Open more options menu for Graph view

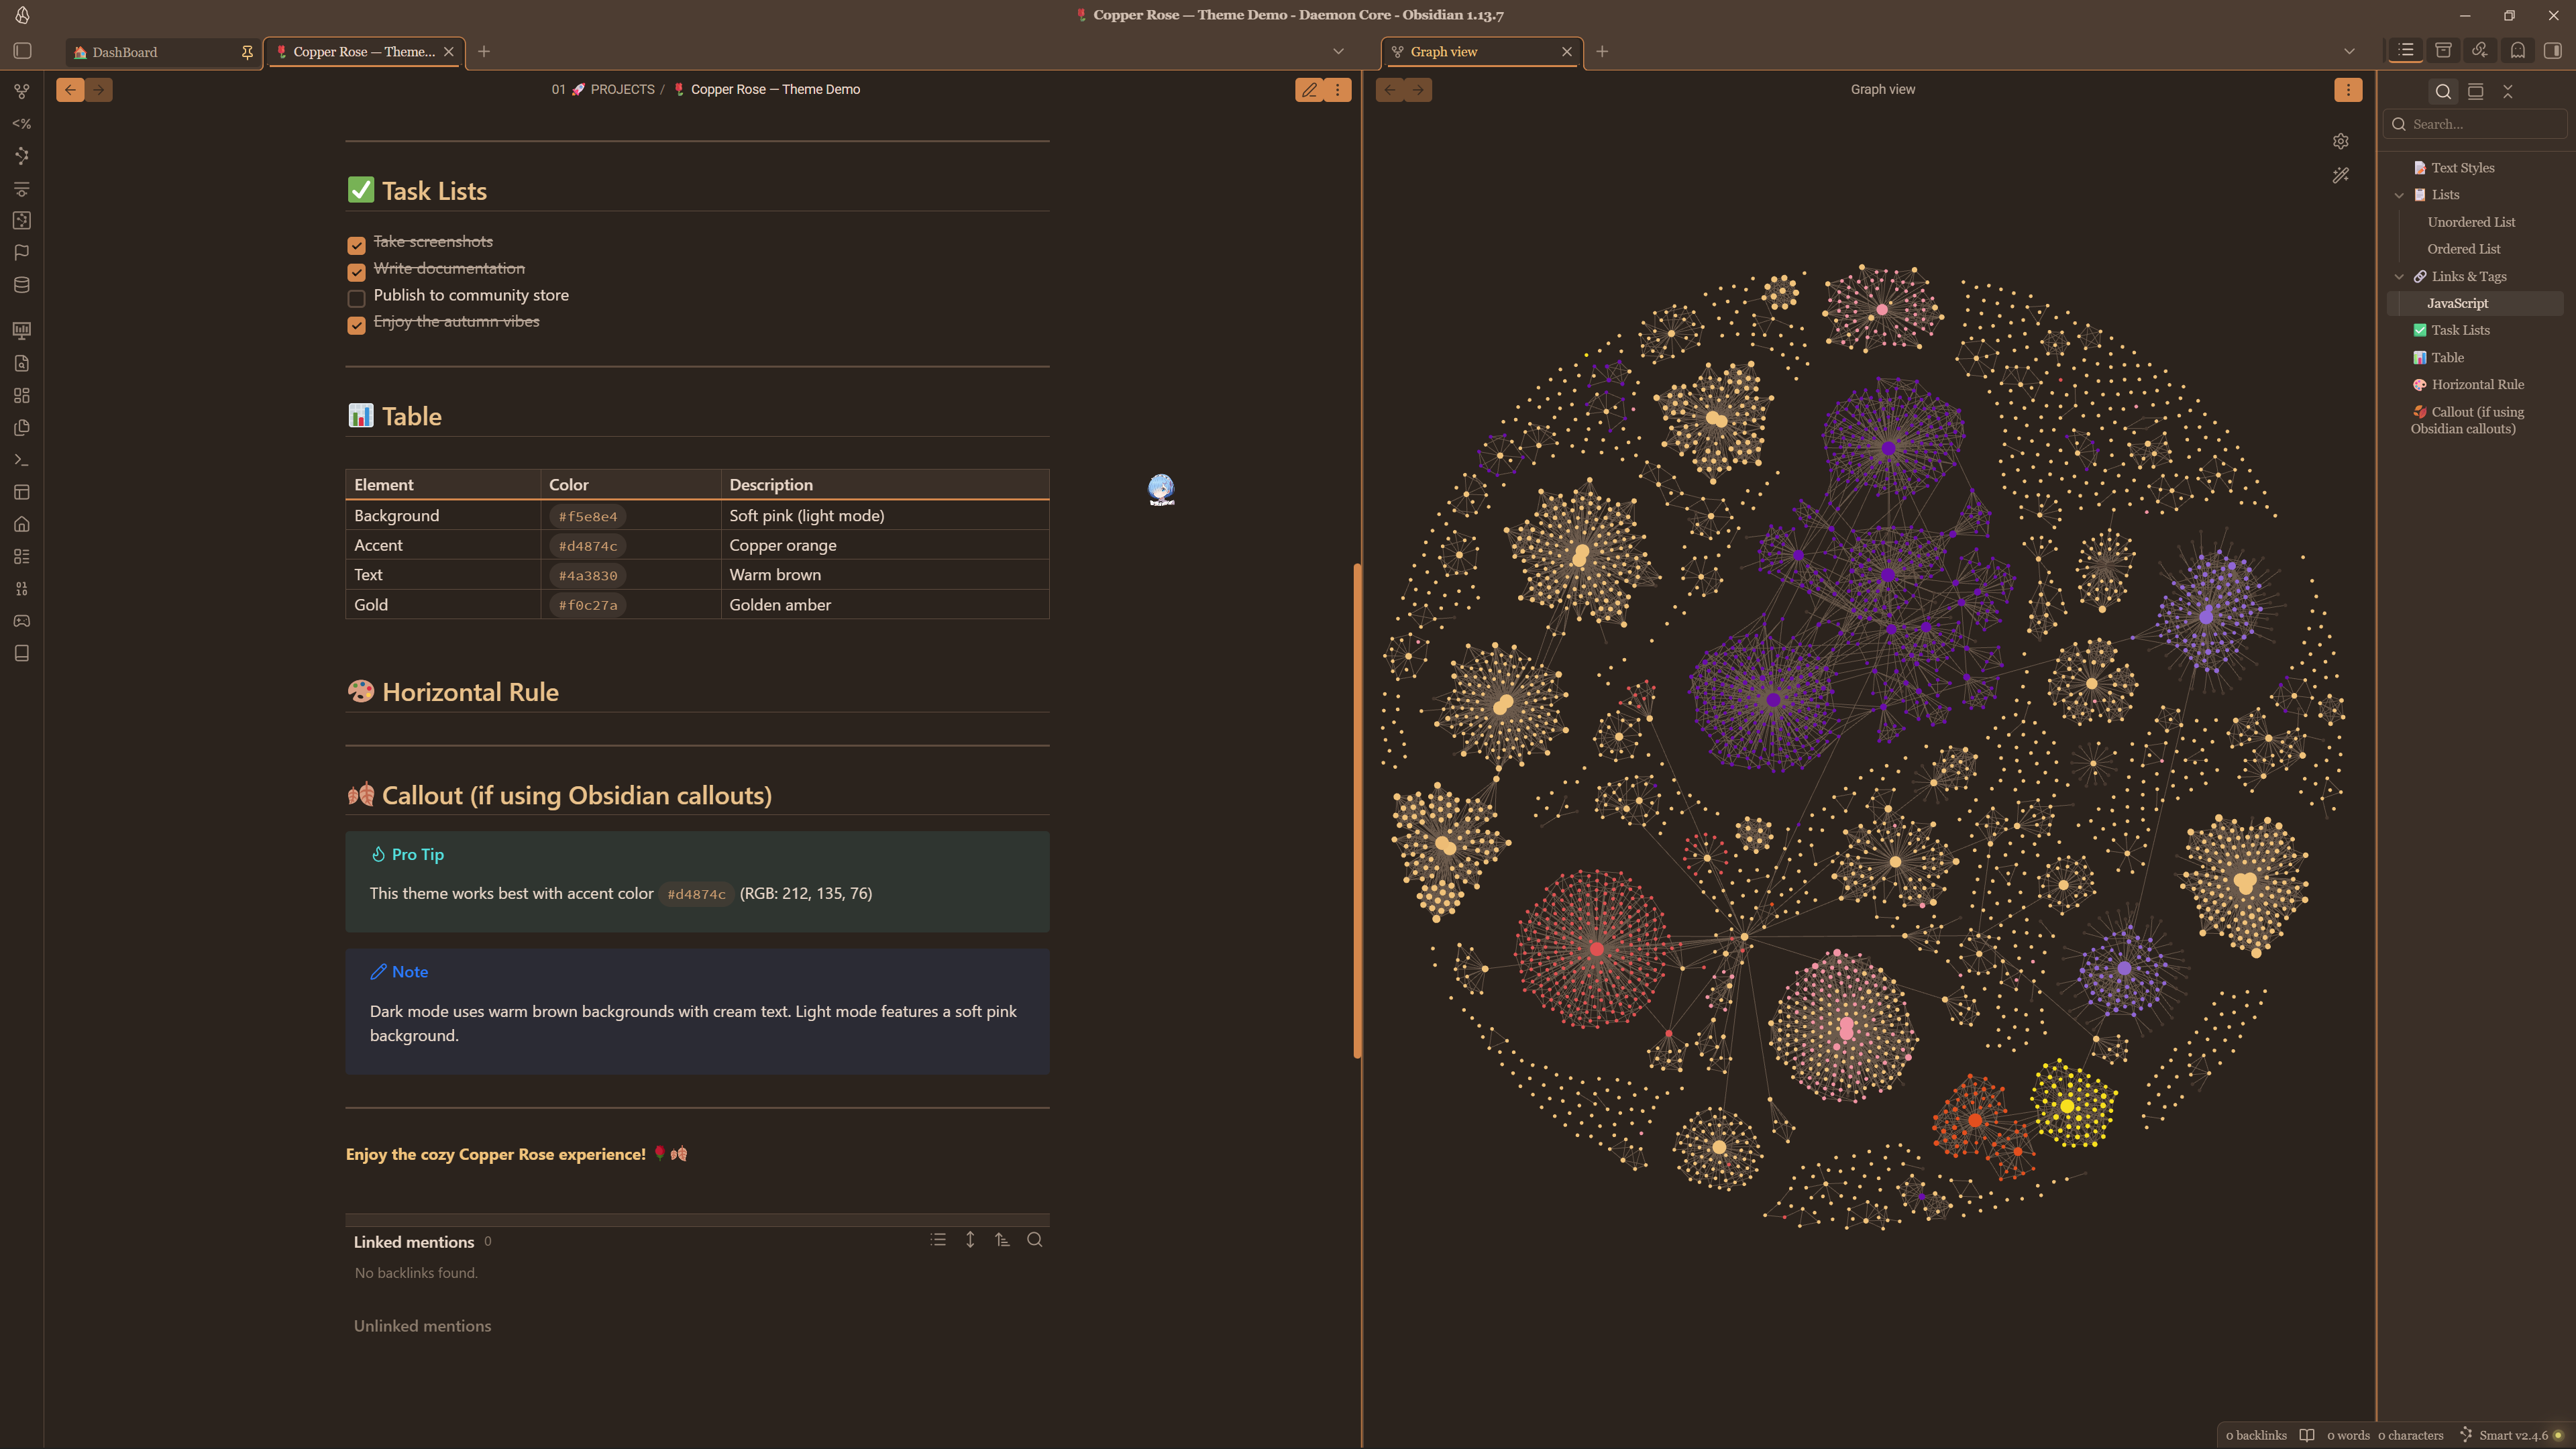point(2348,90)
